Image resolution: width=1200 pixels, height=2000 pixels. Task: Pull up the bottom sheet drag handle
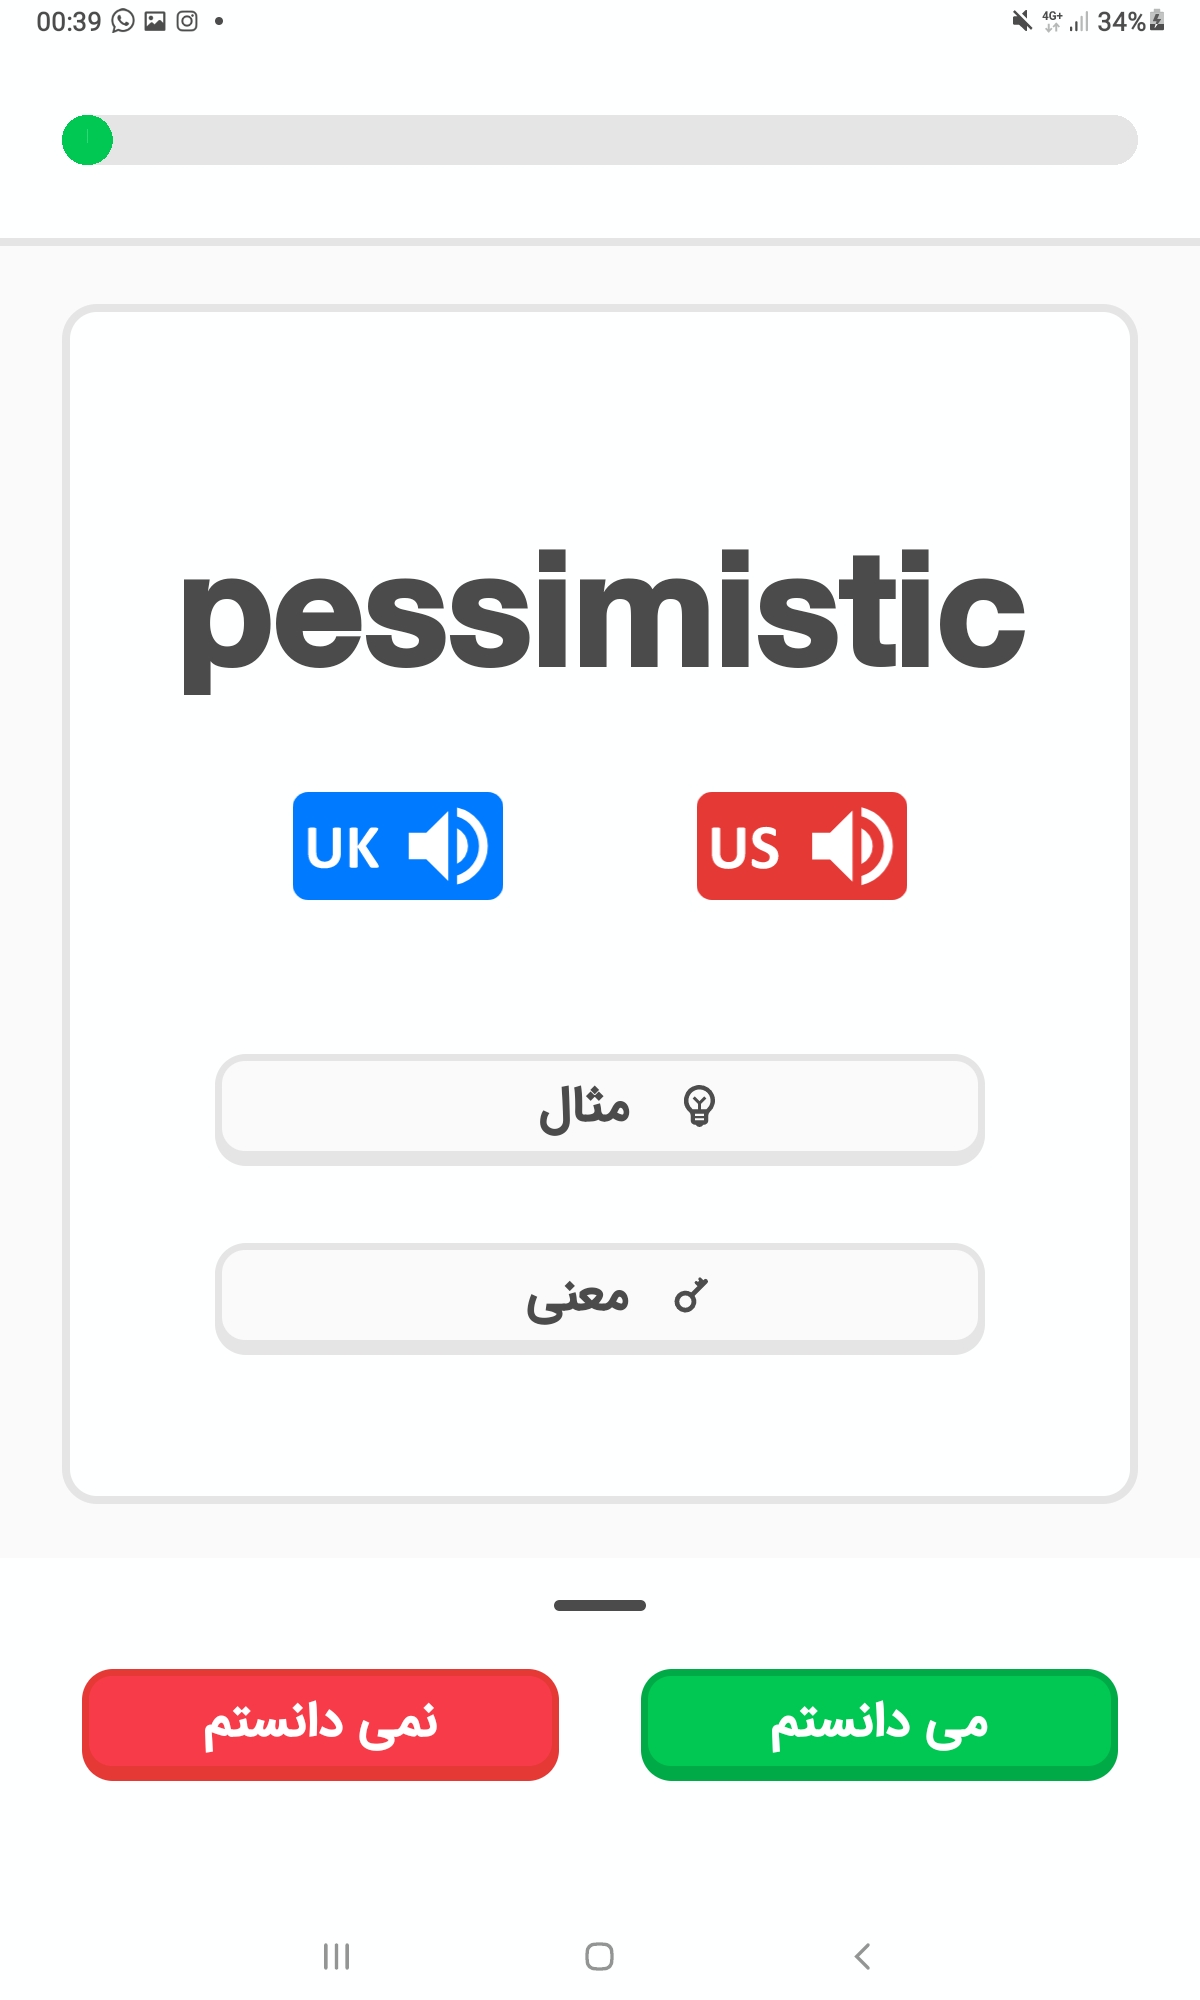tap(600, 1605)
